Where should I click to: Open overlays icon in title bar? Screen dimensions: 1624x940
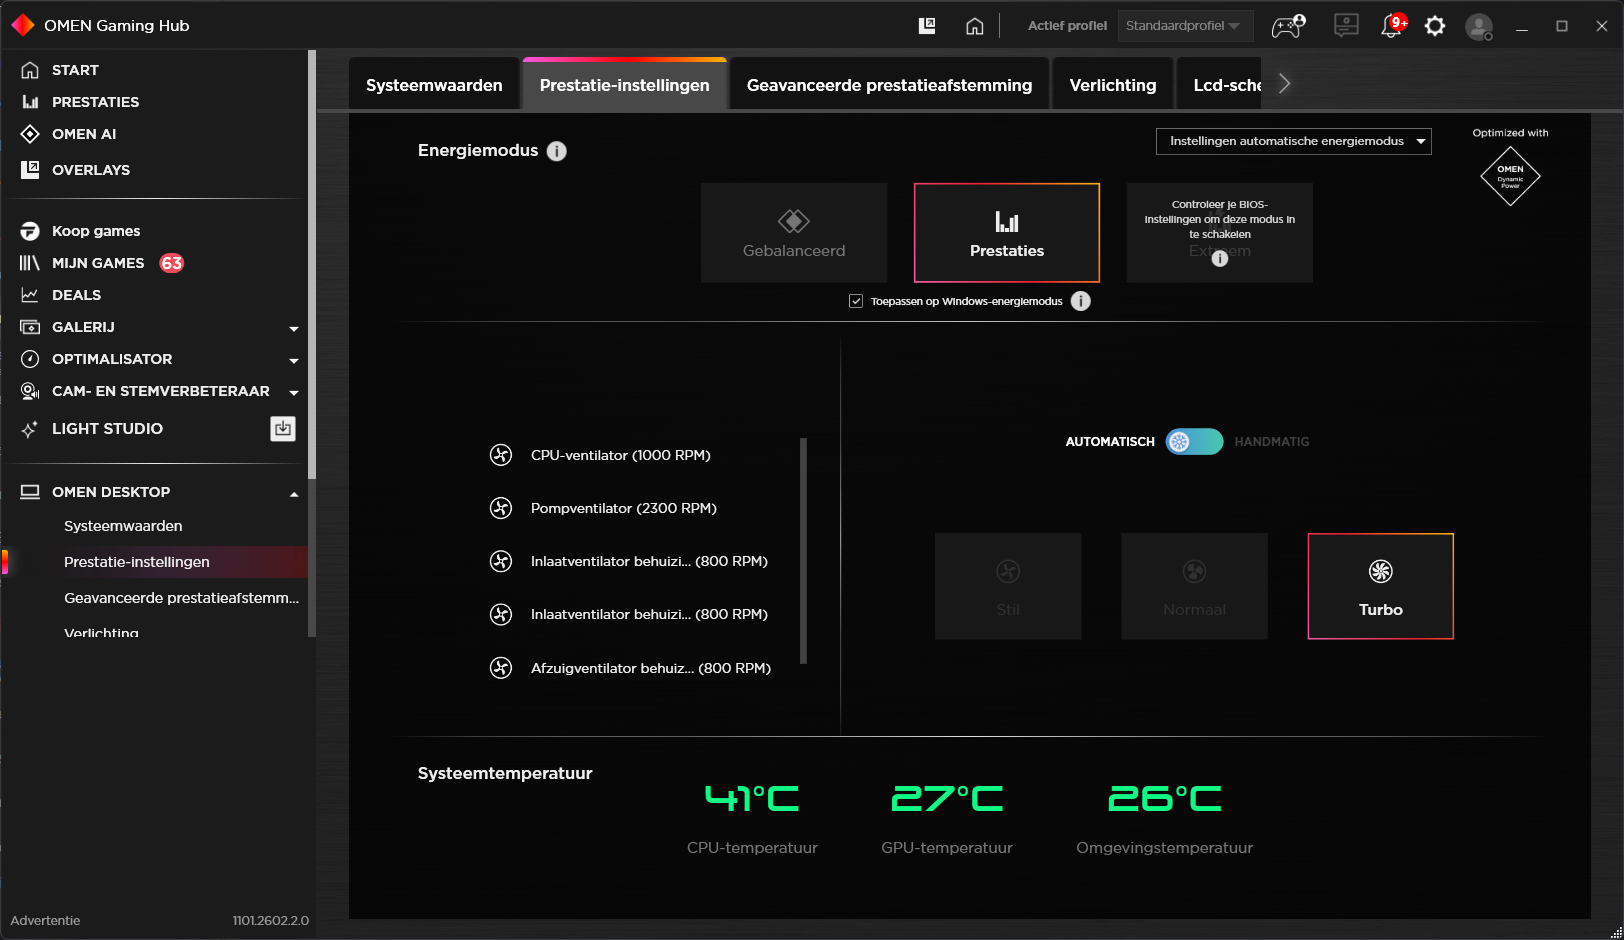pos(927,26)
